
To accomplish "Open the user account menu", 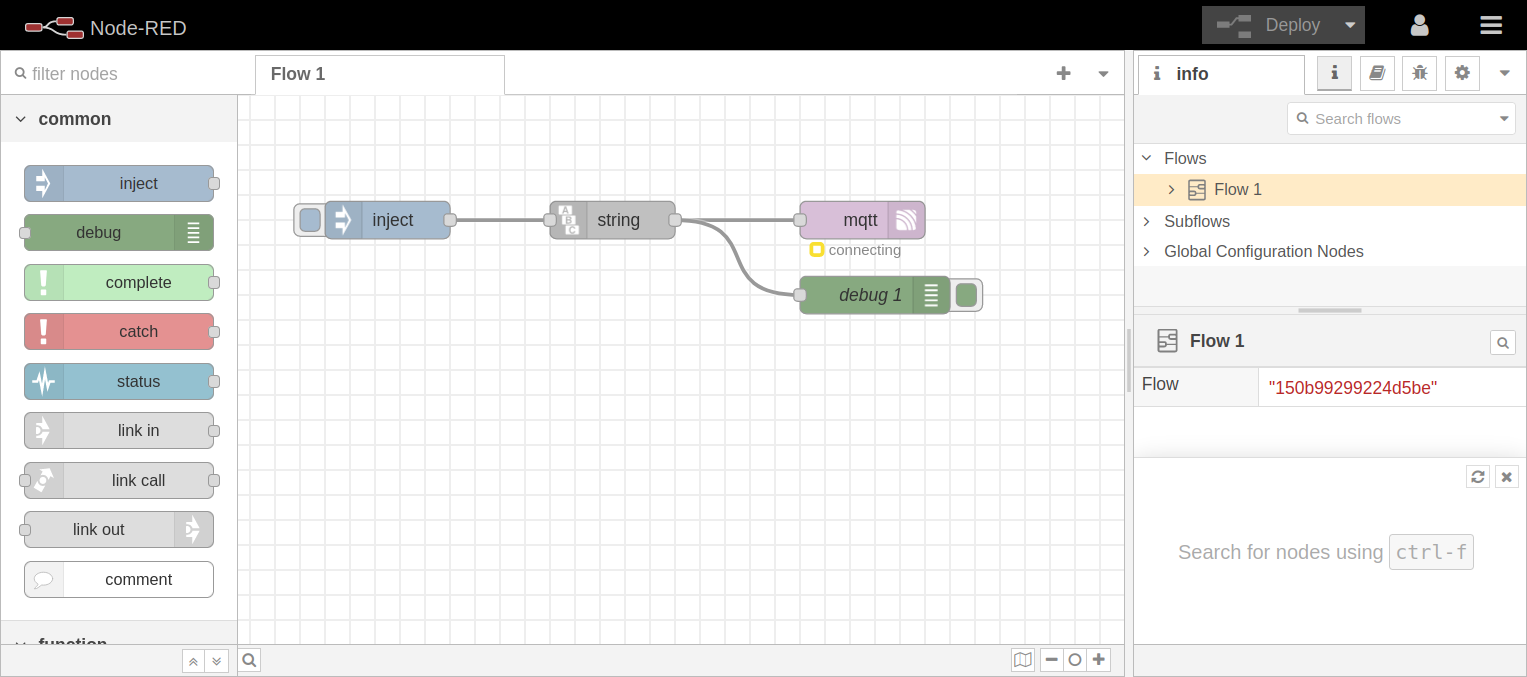I will click(x=1419, y=25).
